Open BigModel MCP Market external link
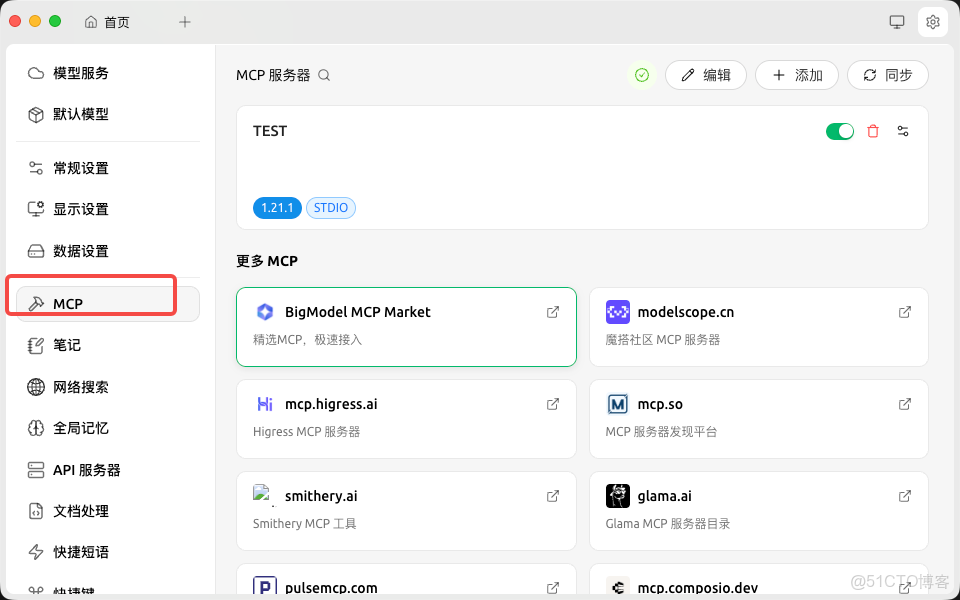 pyautogui.click(x=553, y=312)
